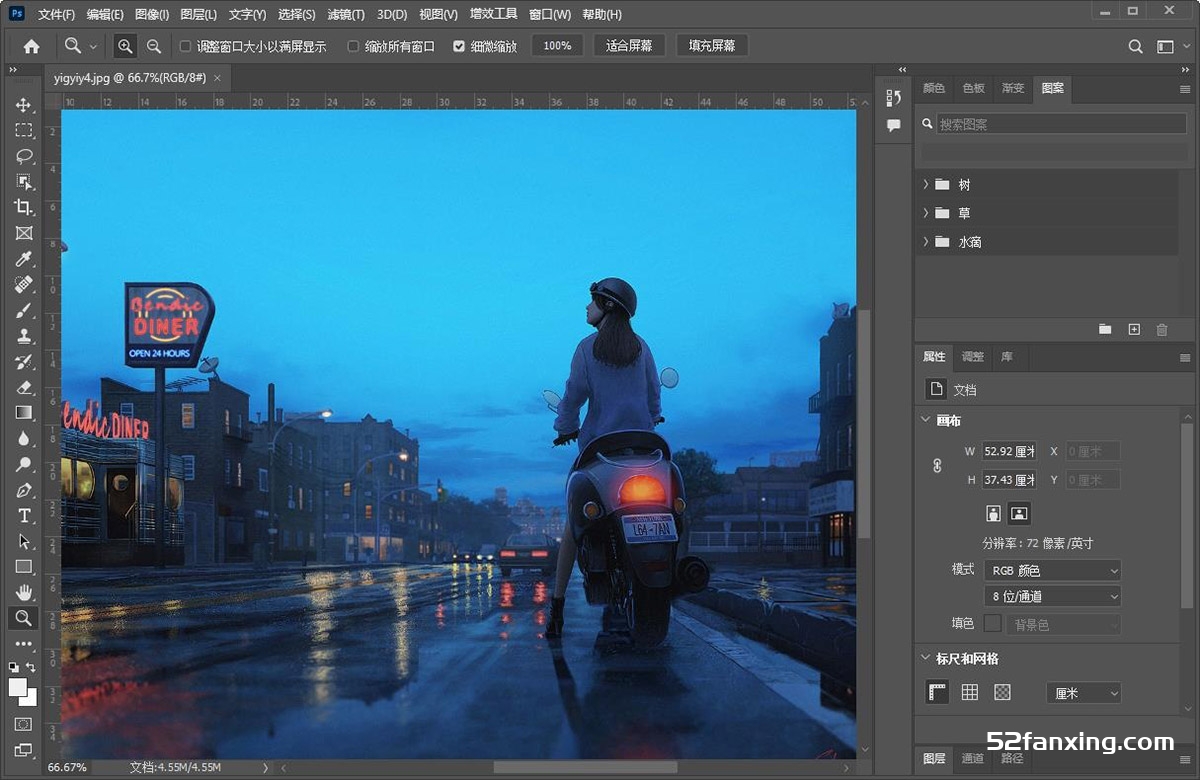This screenshot has height=780, width=1200.
Task: Select the Hand tool
Action: point(23,591)
